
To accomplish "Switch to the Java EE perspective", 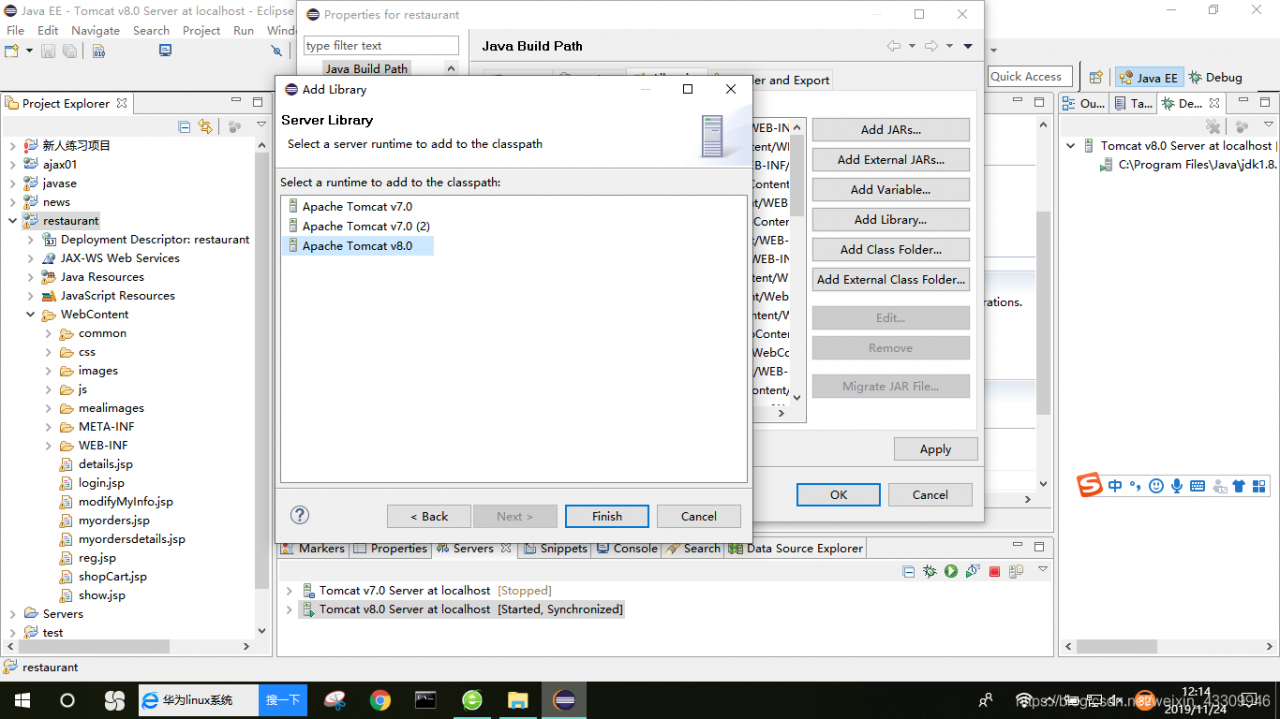I will click(1148, 77).
